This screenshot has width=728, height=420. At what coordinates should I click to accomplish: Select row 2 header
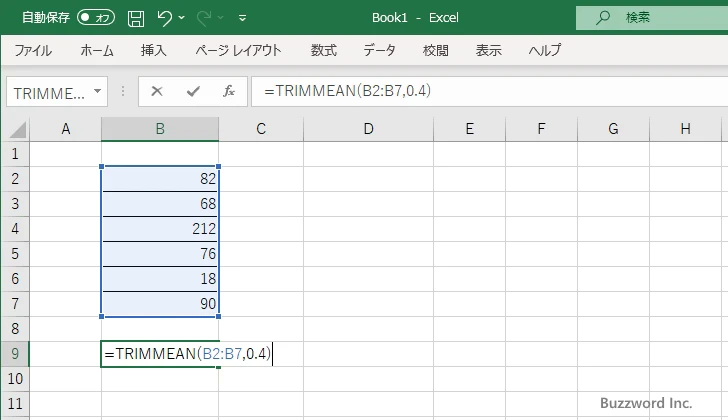click(15, 179)
